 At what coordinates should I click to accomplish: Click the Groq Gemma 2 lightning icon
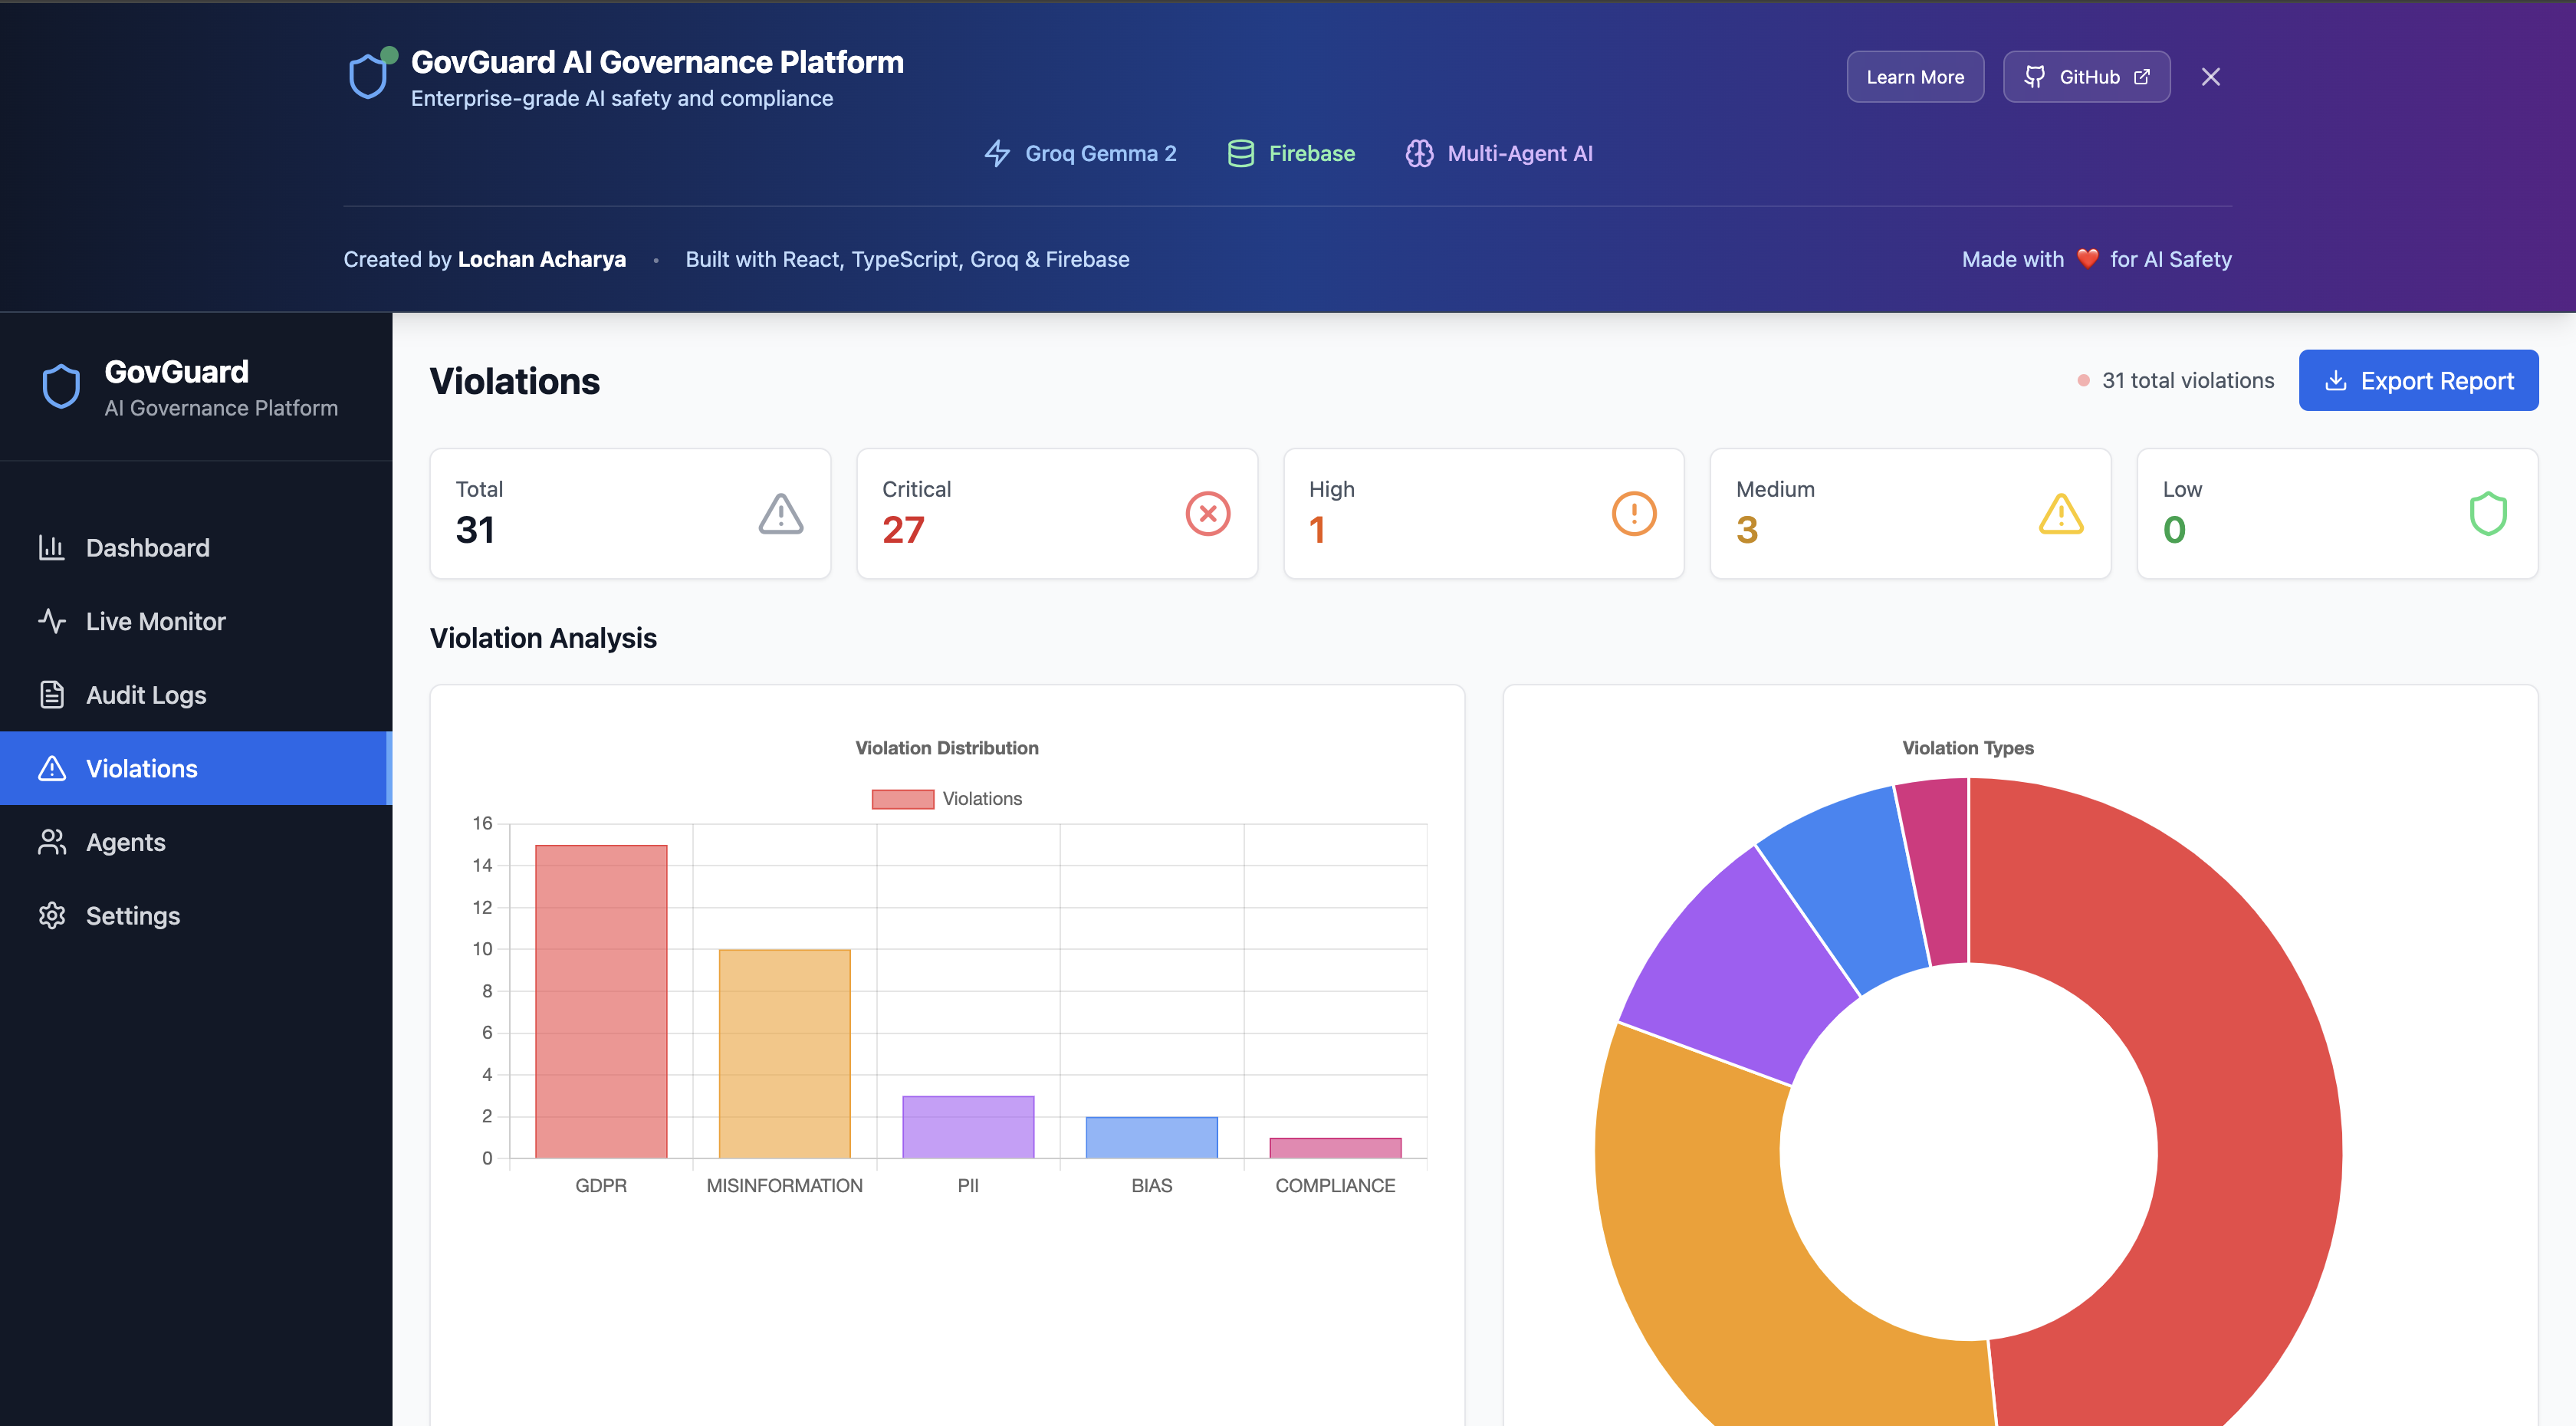[x=997, y=153]
